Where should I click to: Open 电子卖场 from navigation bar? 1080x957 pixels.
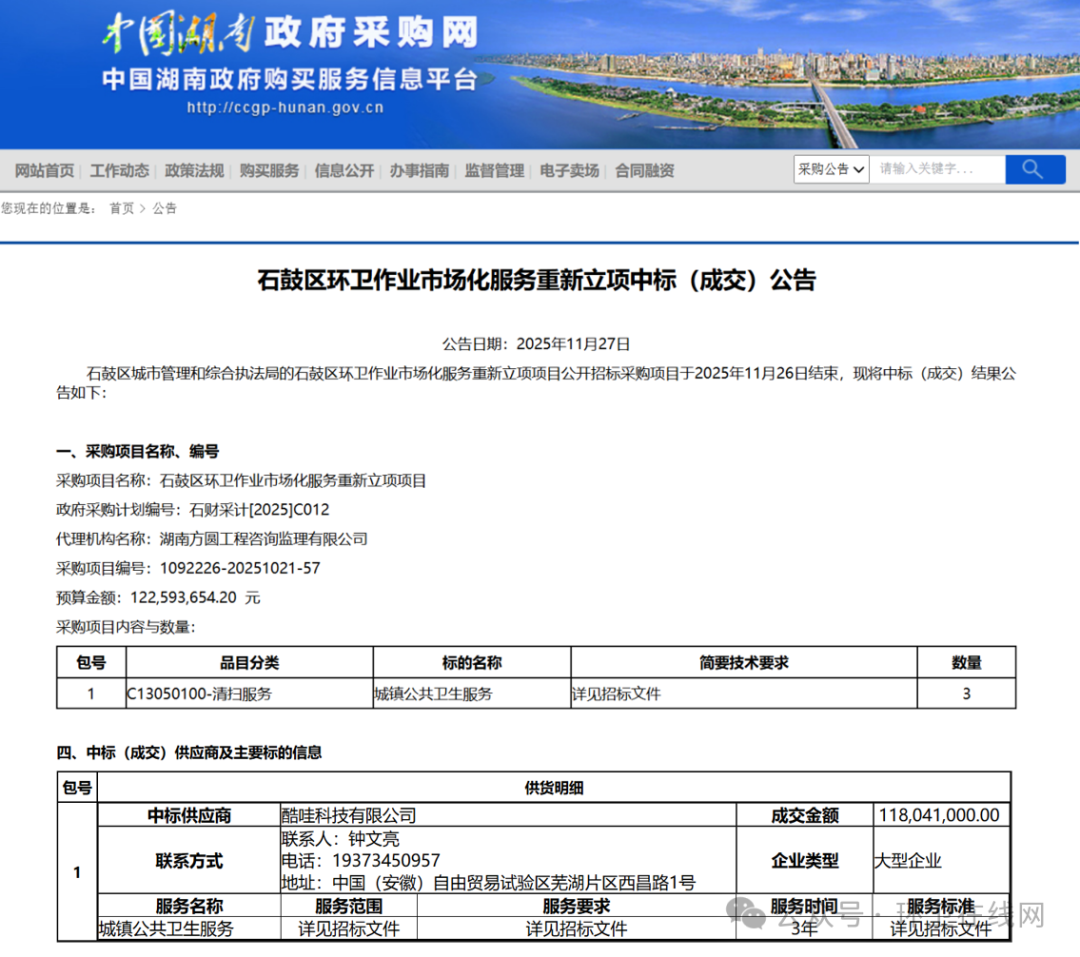coord(570,171)
